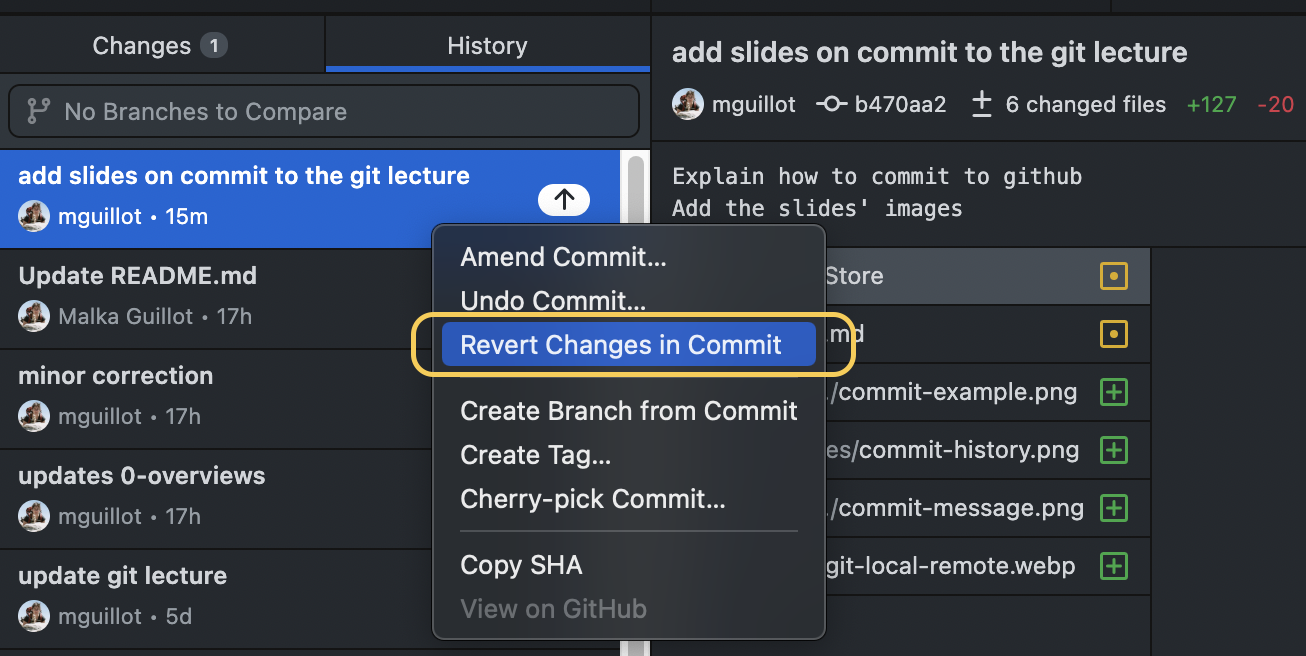
Task: Click the 6 changed files diff icon
Action: coord(982,104)
